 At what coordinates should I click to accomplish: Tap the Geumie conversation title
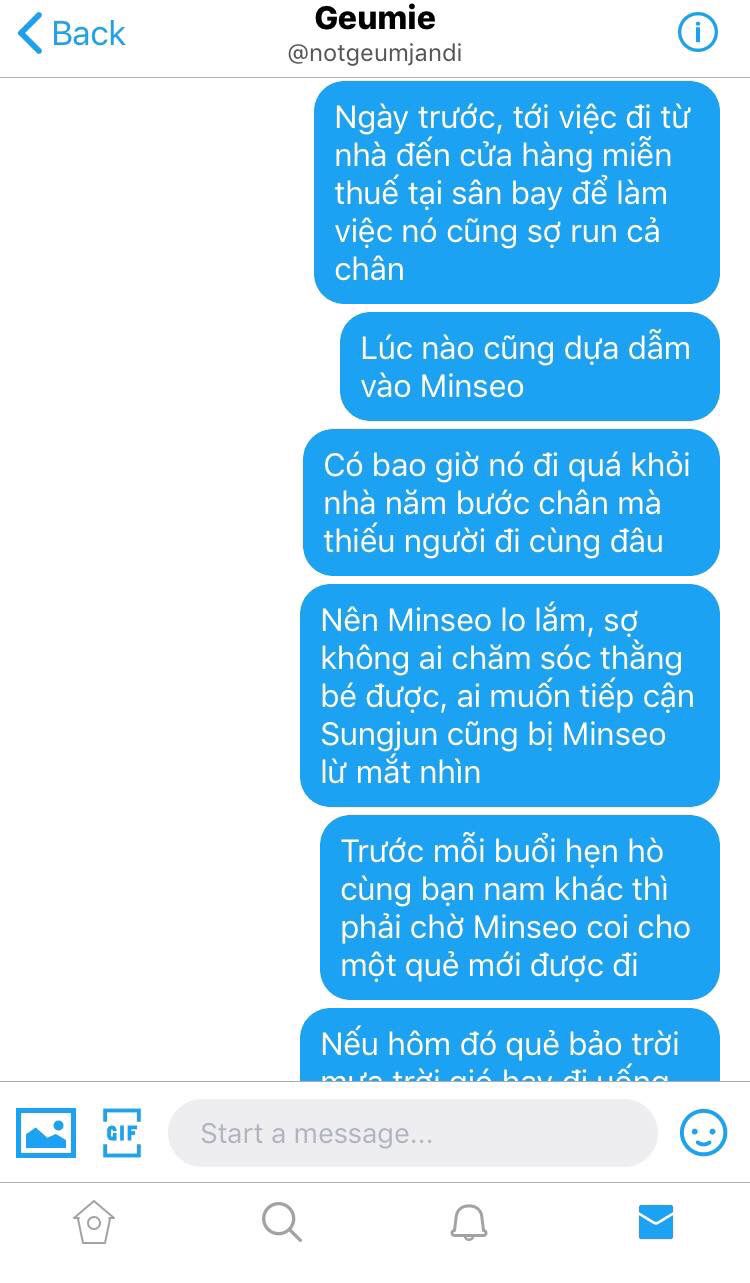pos(375,18)
